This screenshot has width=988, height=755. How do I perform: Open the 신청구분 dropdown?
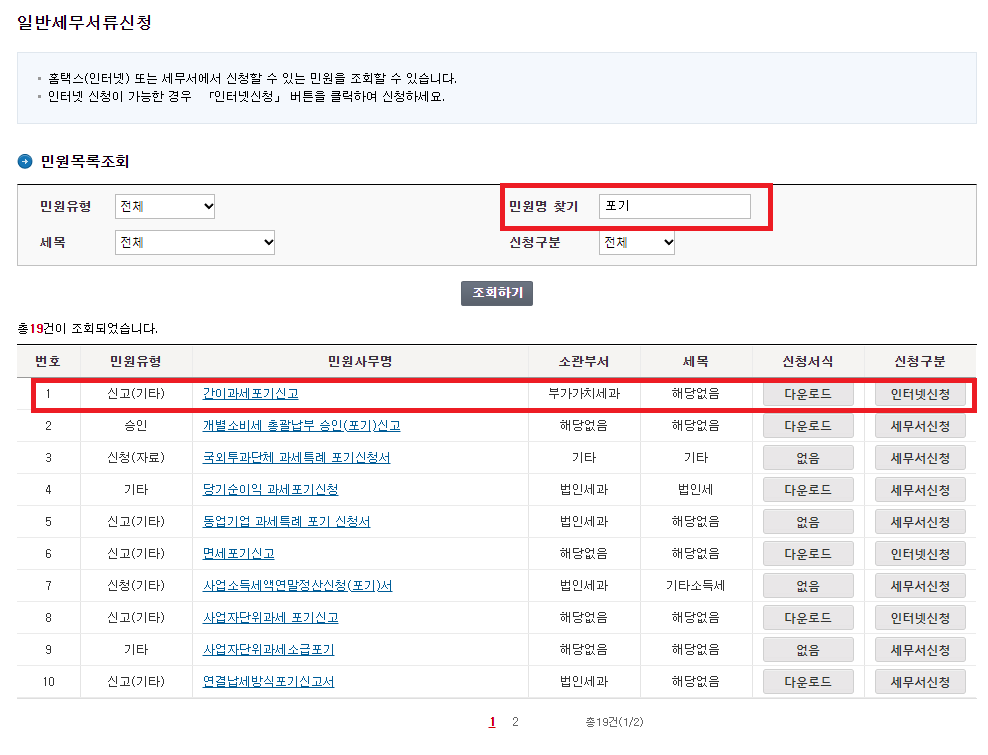click(636, 241)
